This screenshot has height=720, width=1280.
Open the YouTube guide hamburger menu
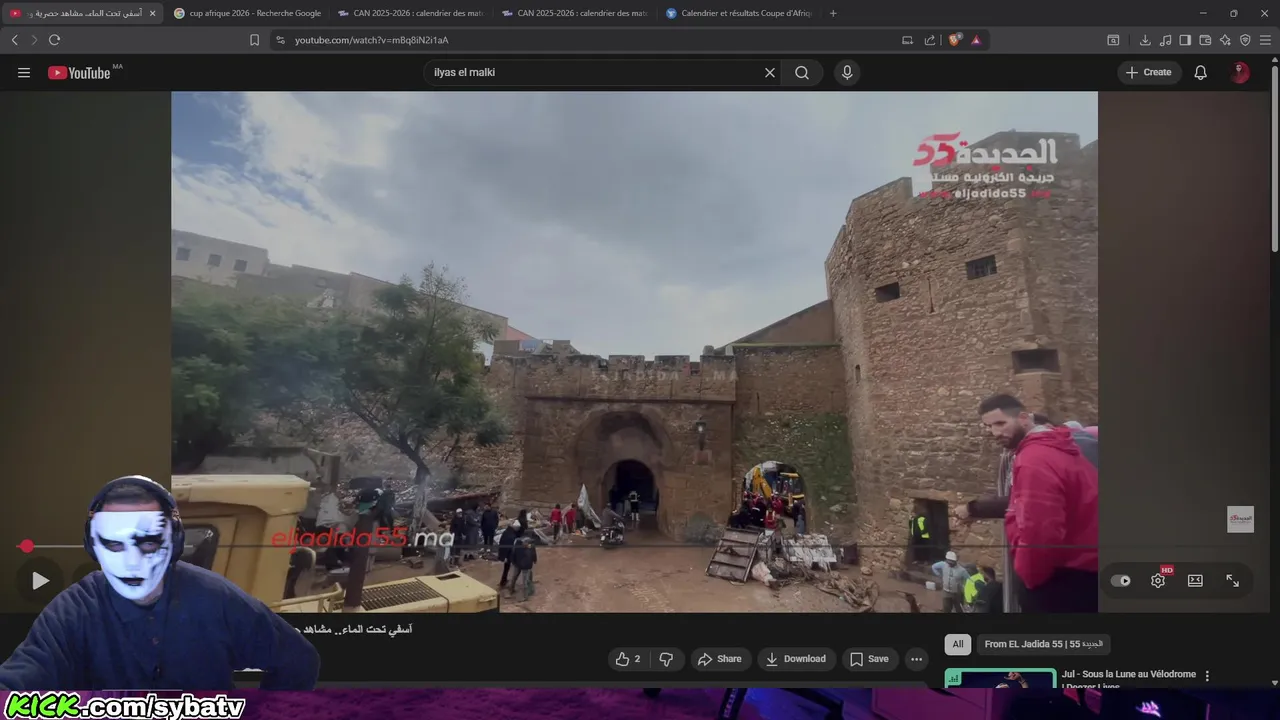[24, 72]
